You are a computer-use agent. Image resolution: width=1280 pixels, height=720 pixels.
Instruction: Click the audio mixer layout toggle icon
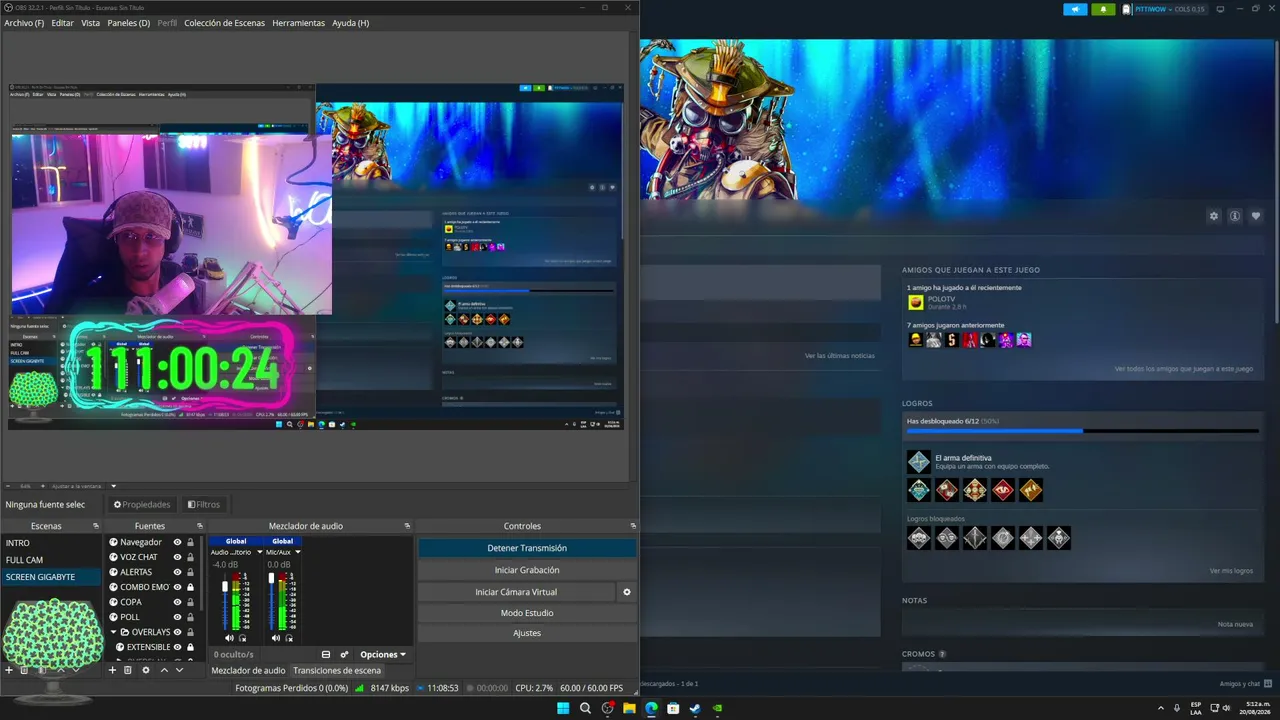326,655
